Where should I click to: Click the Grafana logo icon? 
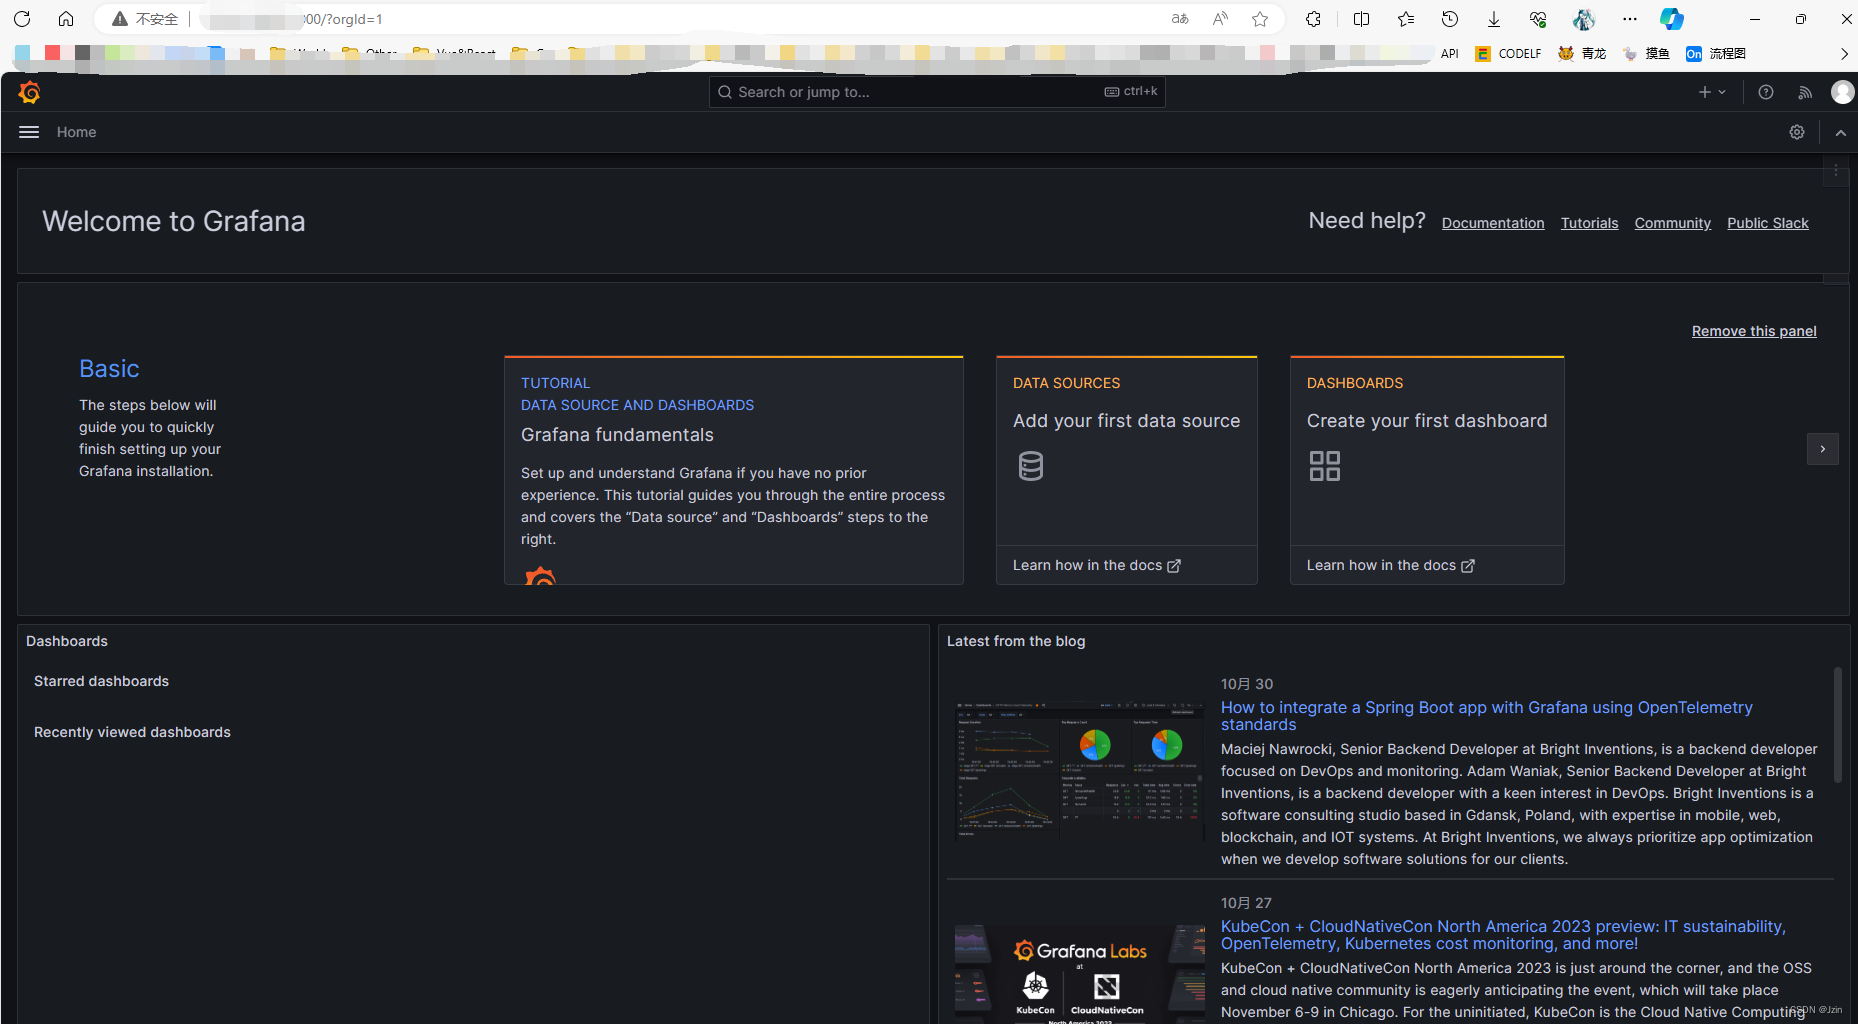click(x=29, y=92)
